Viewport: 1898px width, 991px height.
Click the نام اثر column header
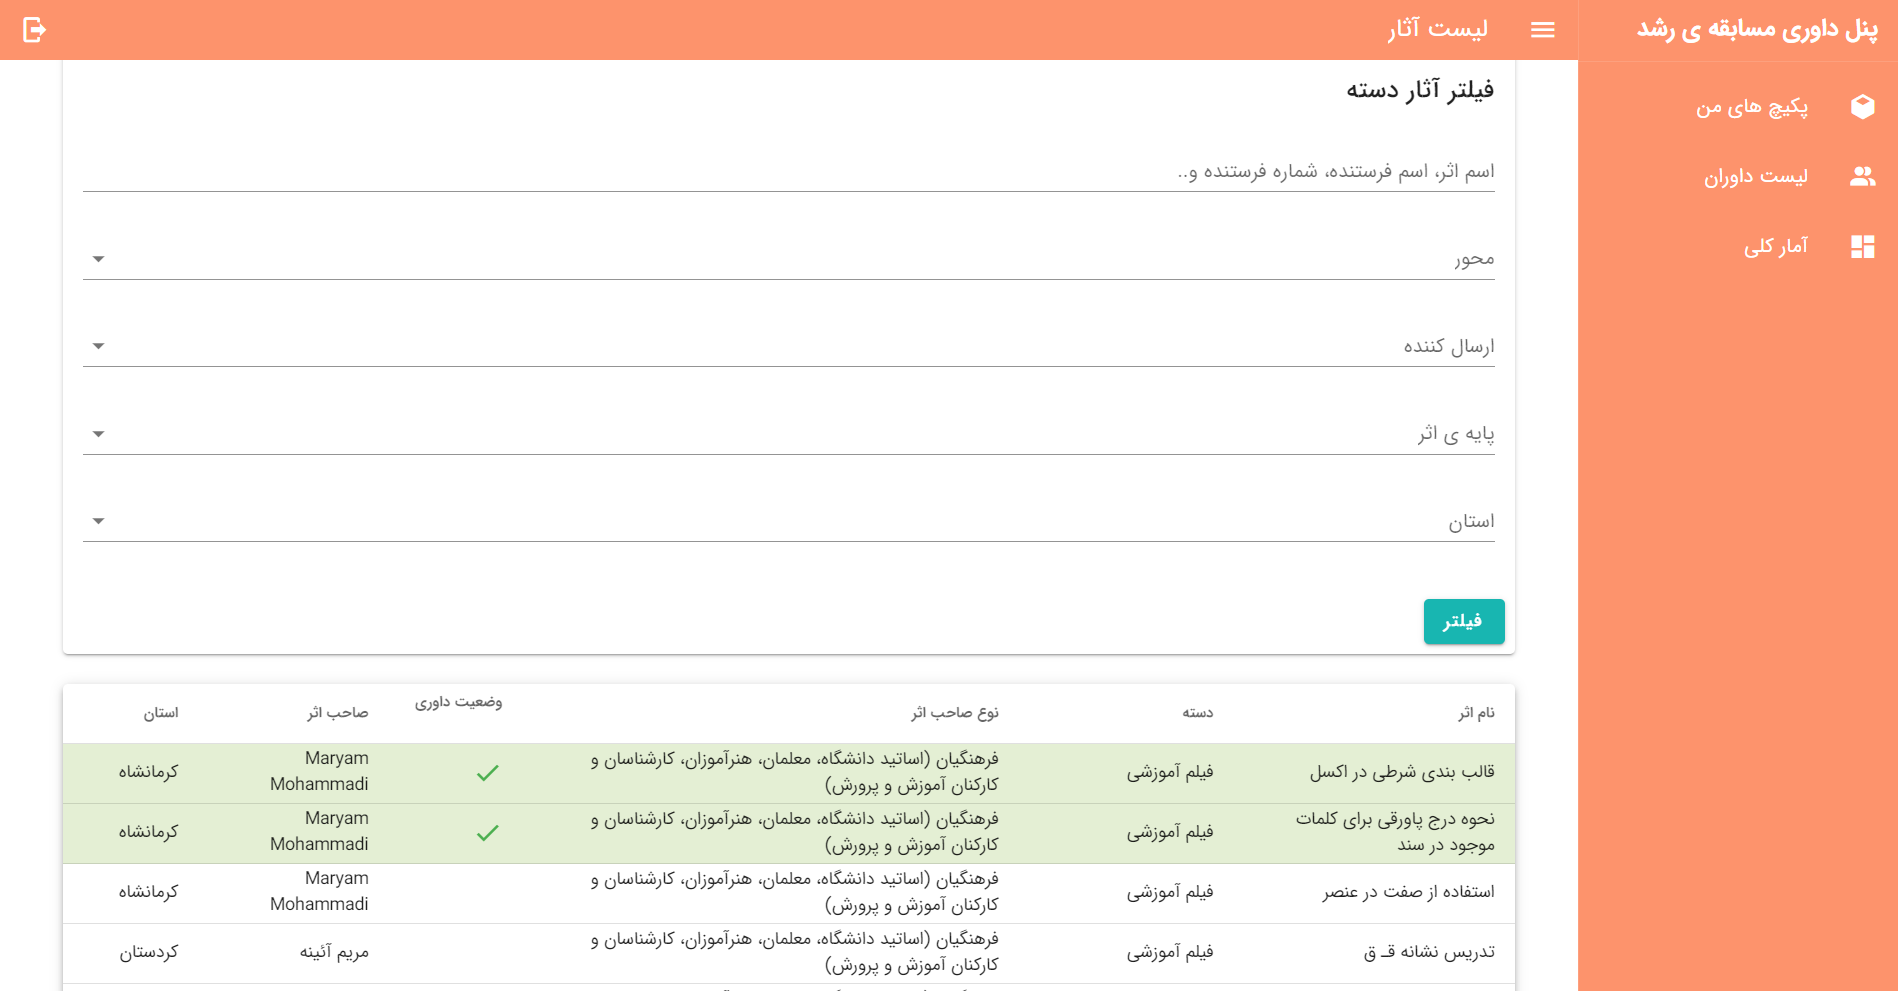(x=1475, y=713)
